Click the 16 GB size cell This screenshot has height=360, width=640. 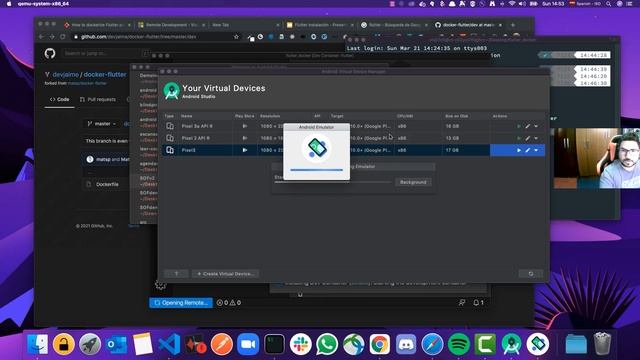[x=452, y=126]
